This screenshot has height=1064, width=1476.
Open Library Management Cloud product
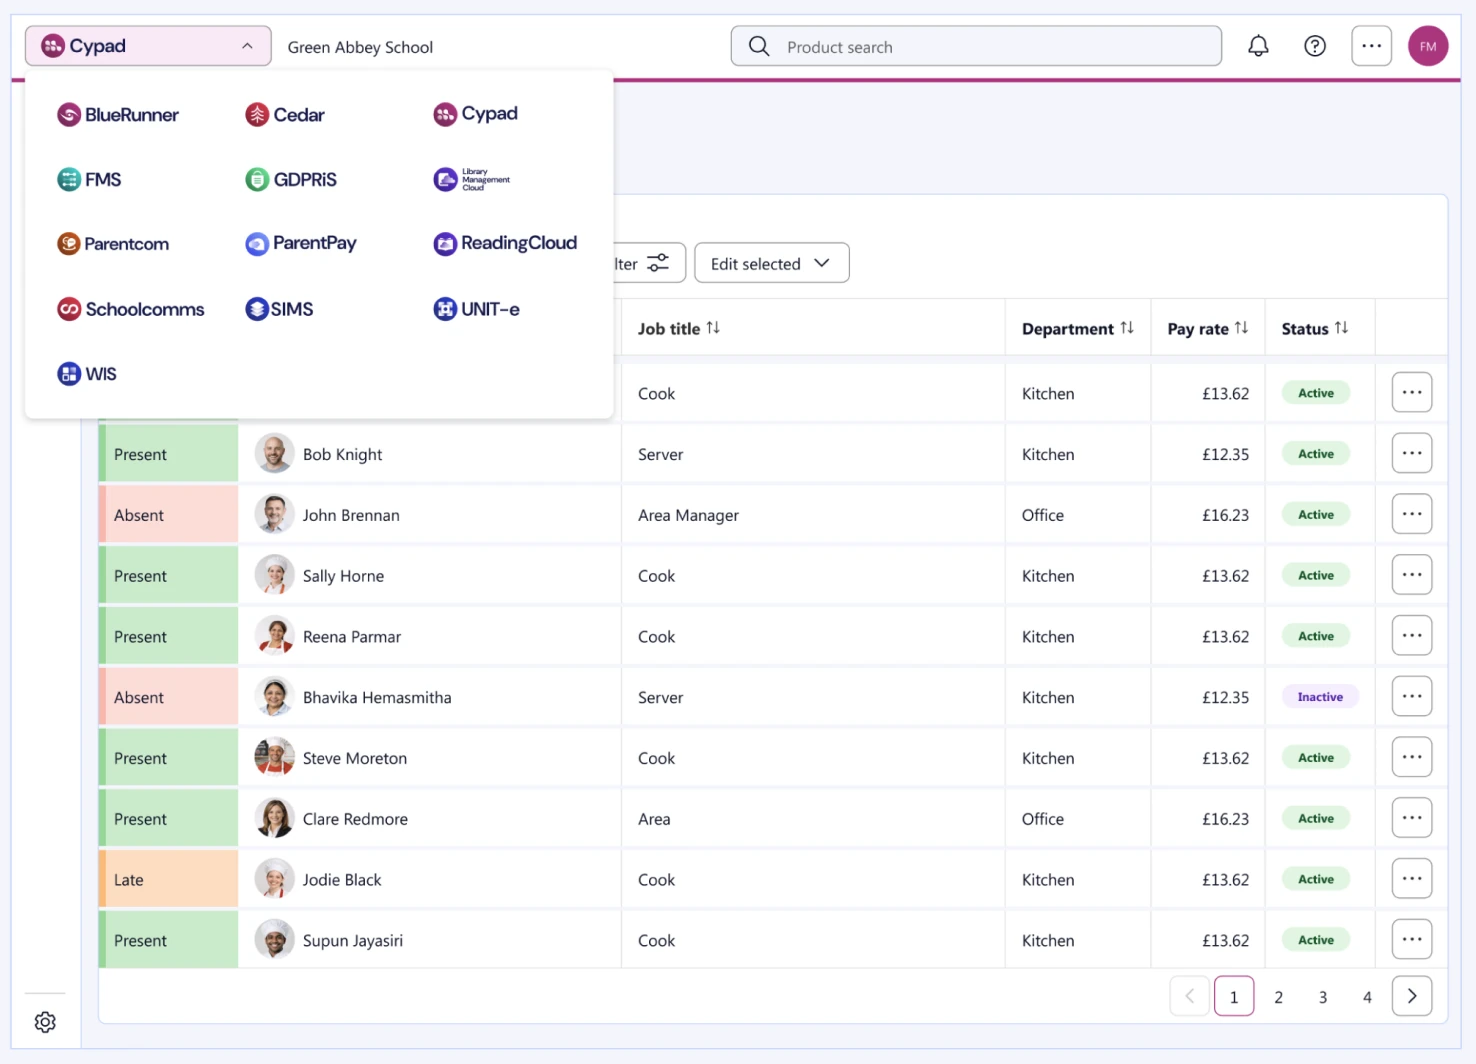[472, 180]
